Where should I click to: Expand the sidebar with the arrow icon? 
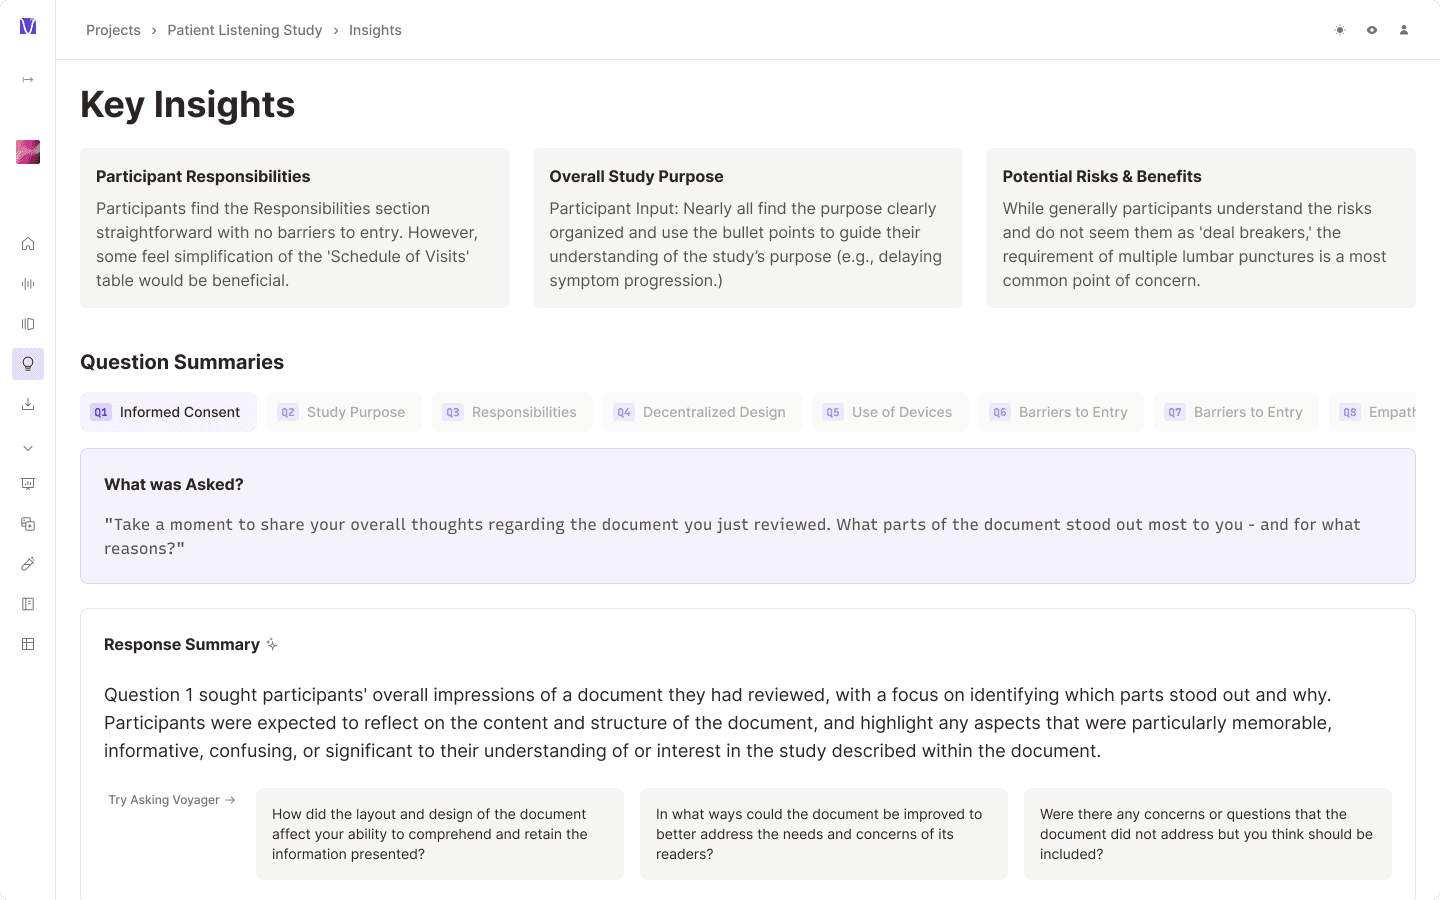tap(28, 79)
